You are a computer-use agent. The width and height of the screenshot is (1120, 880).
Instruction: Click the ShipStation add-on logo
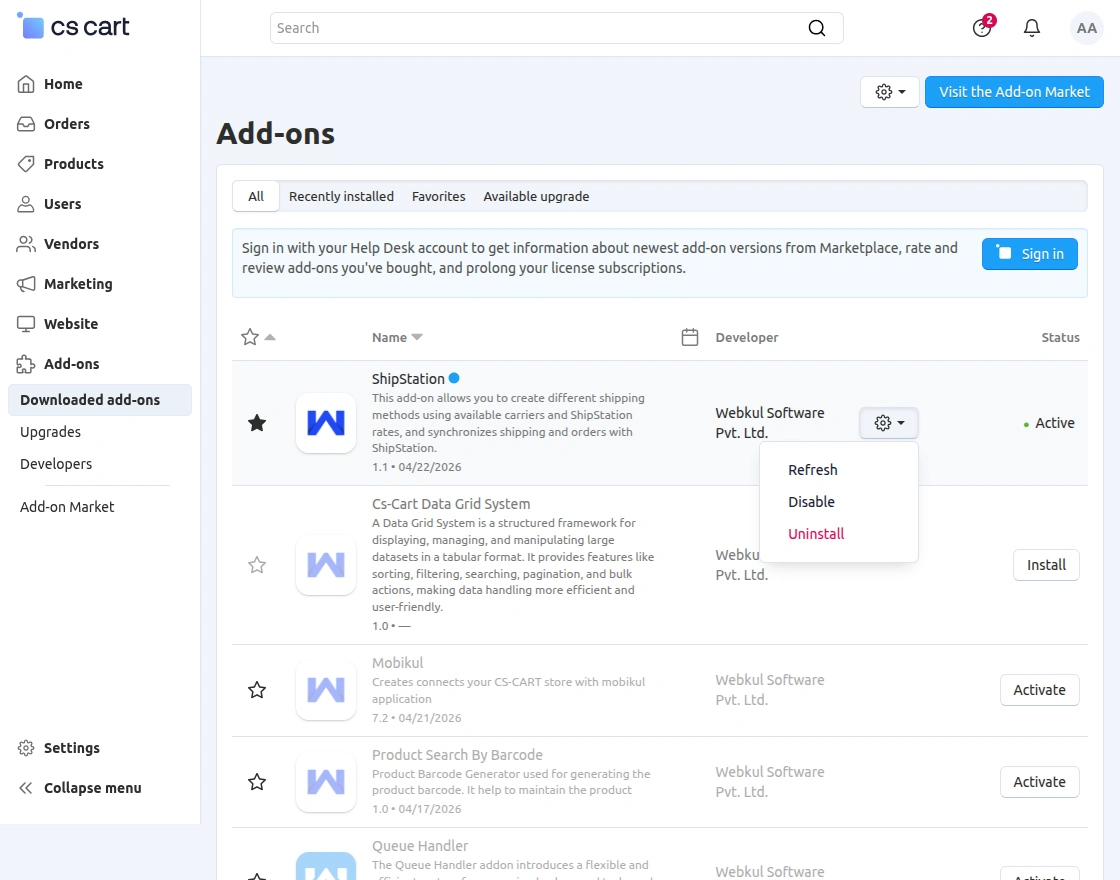[x=326, y=423]
